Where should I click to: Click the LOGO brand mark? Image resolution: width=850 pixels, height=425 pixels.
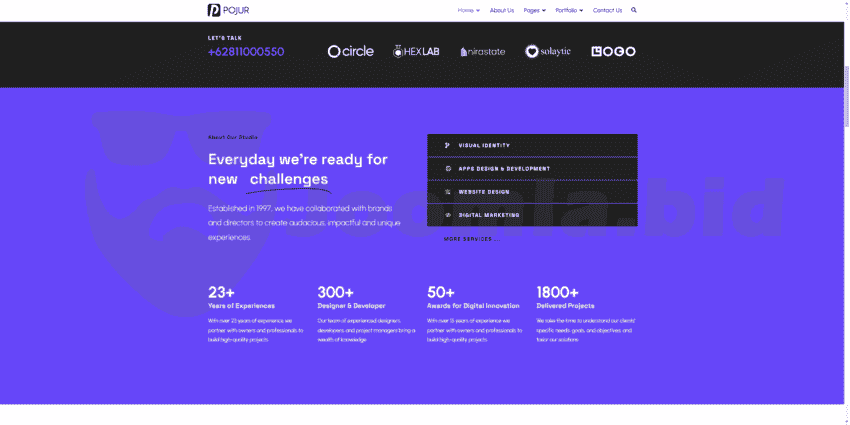(x=613, y=51)
